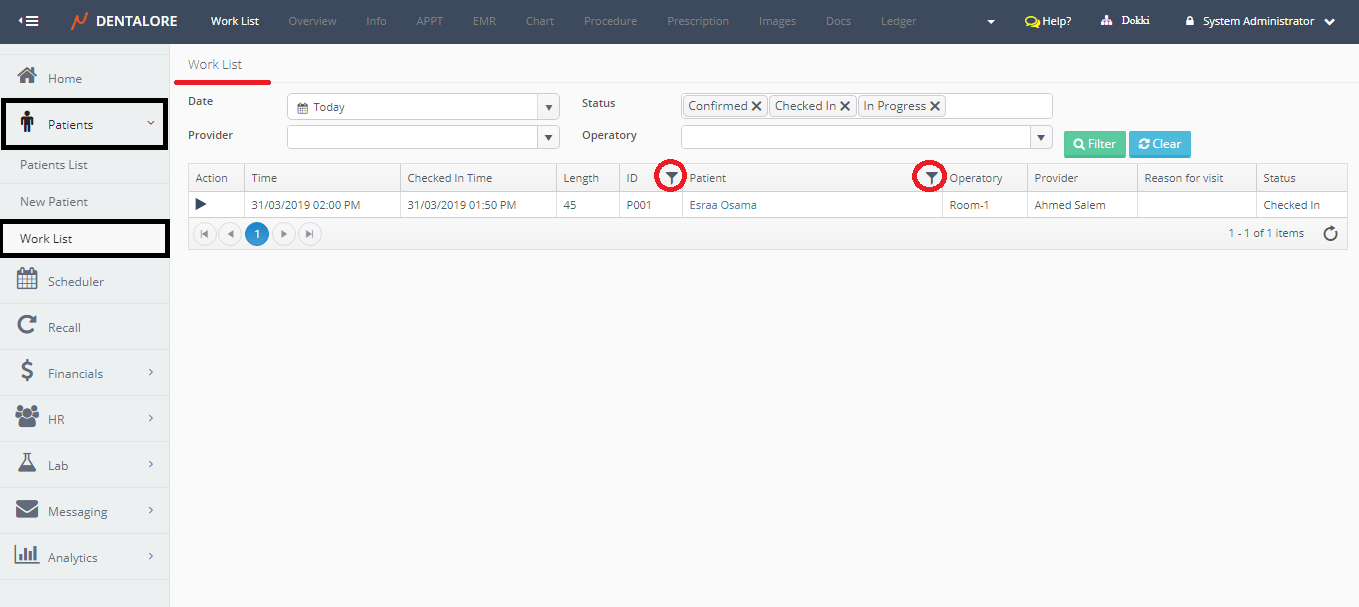
Task: Go to Home in the sidebar
Action: click(64, 78)
